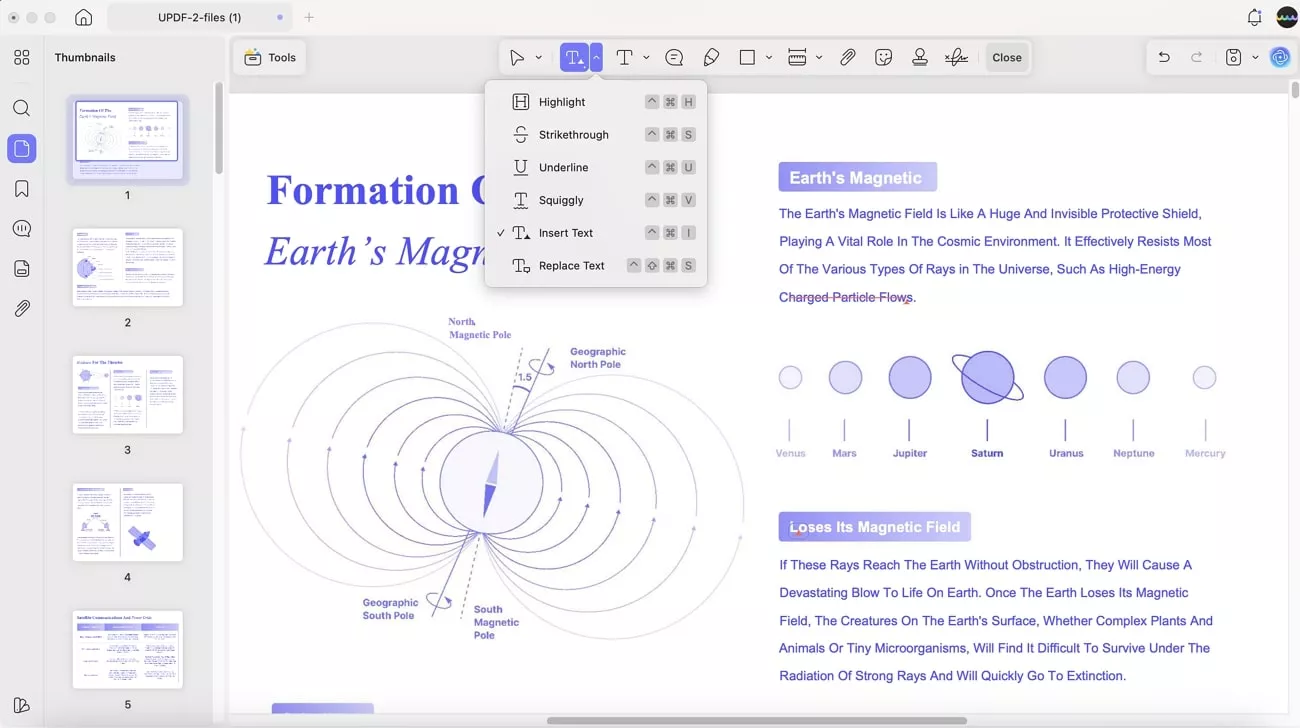
Task: Choose the stamp tool in toolbar
Action: click(x=920, y=58)
